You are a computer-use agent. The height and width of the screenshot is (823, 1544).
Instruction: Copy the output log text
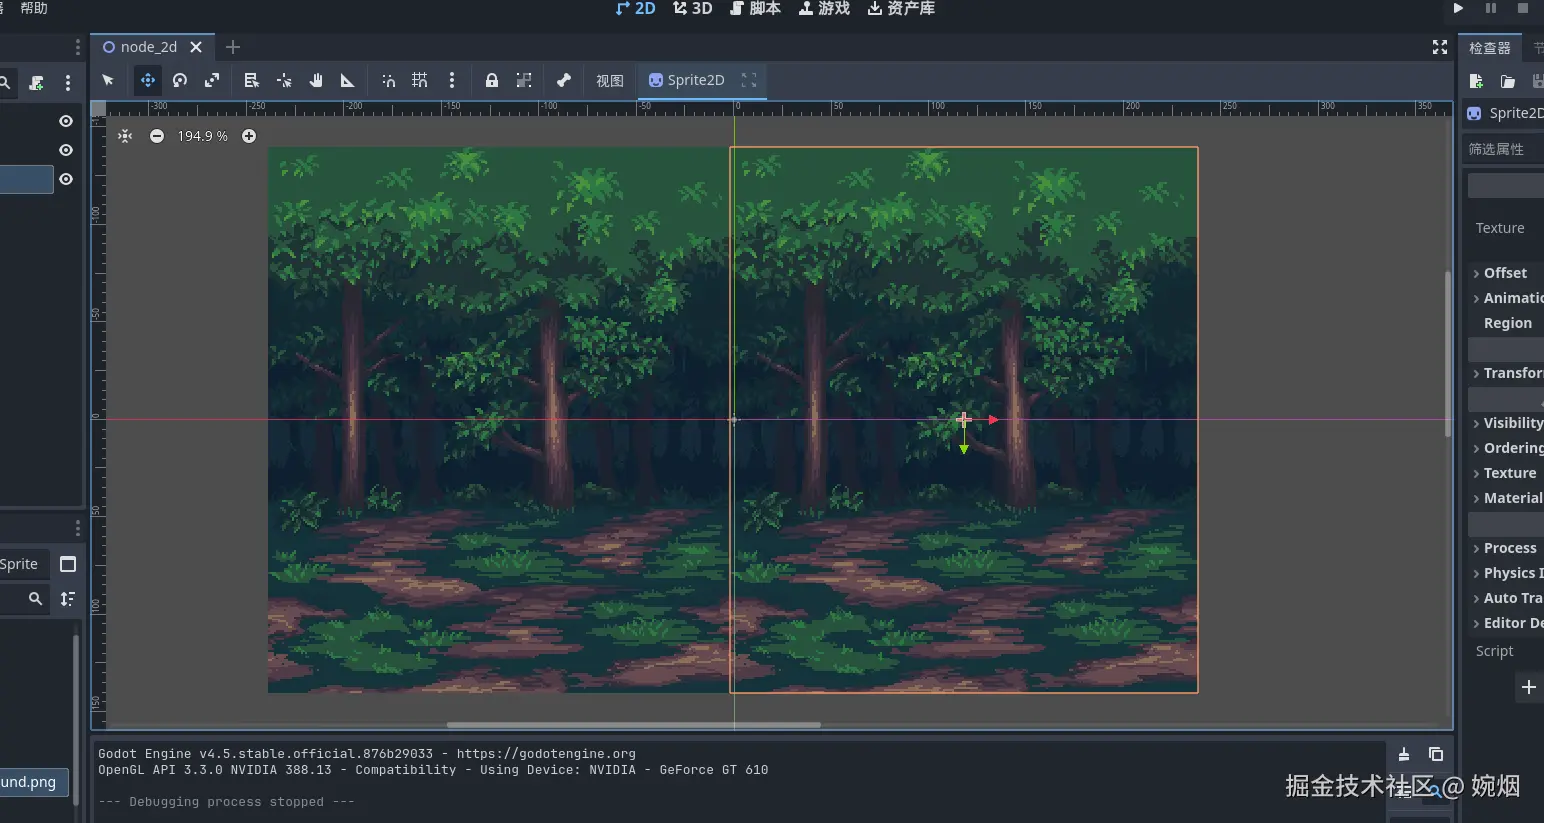coord(1436,754)
